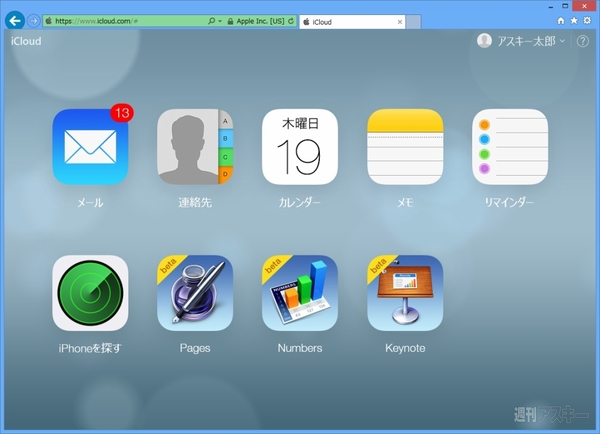Click the refresh button in address bar
This screenshot has height=434, width=600.
tap(291, 21)
